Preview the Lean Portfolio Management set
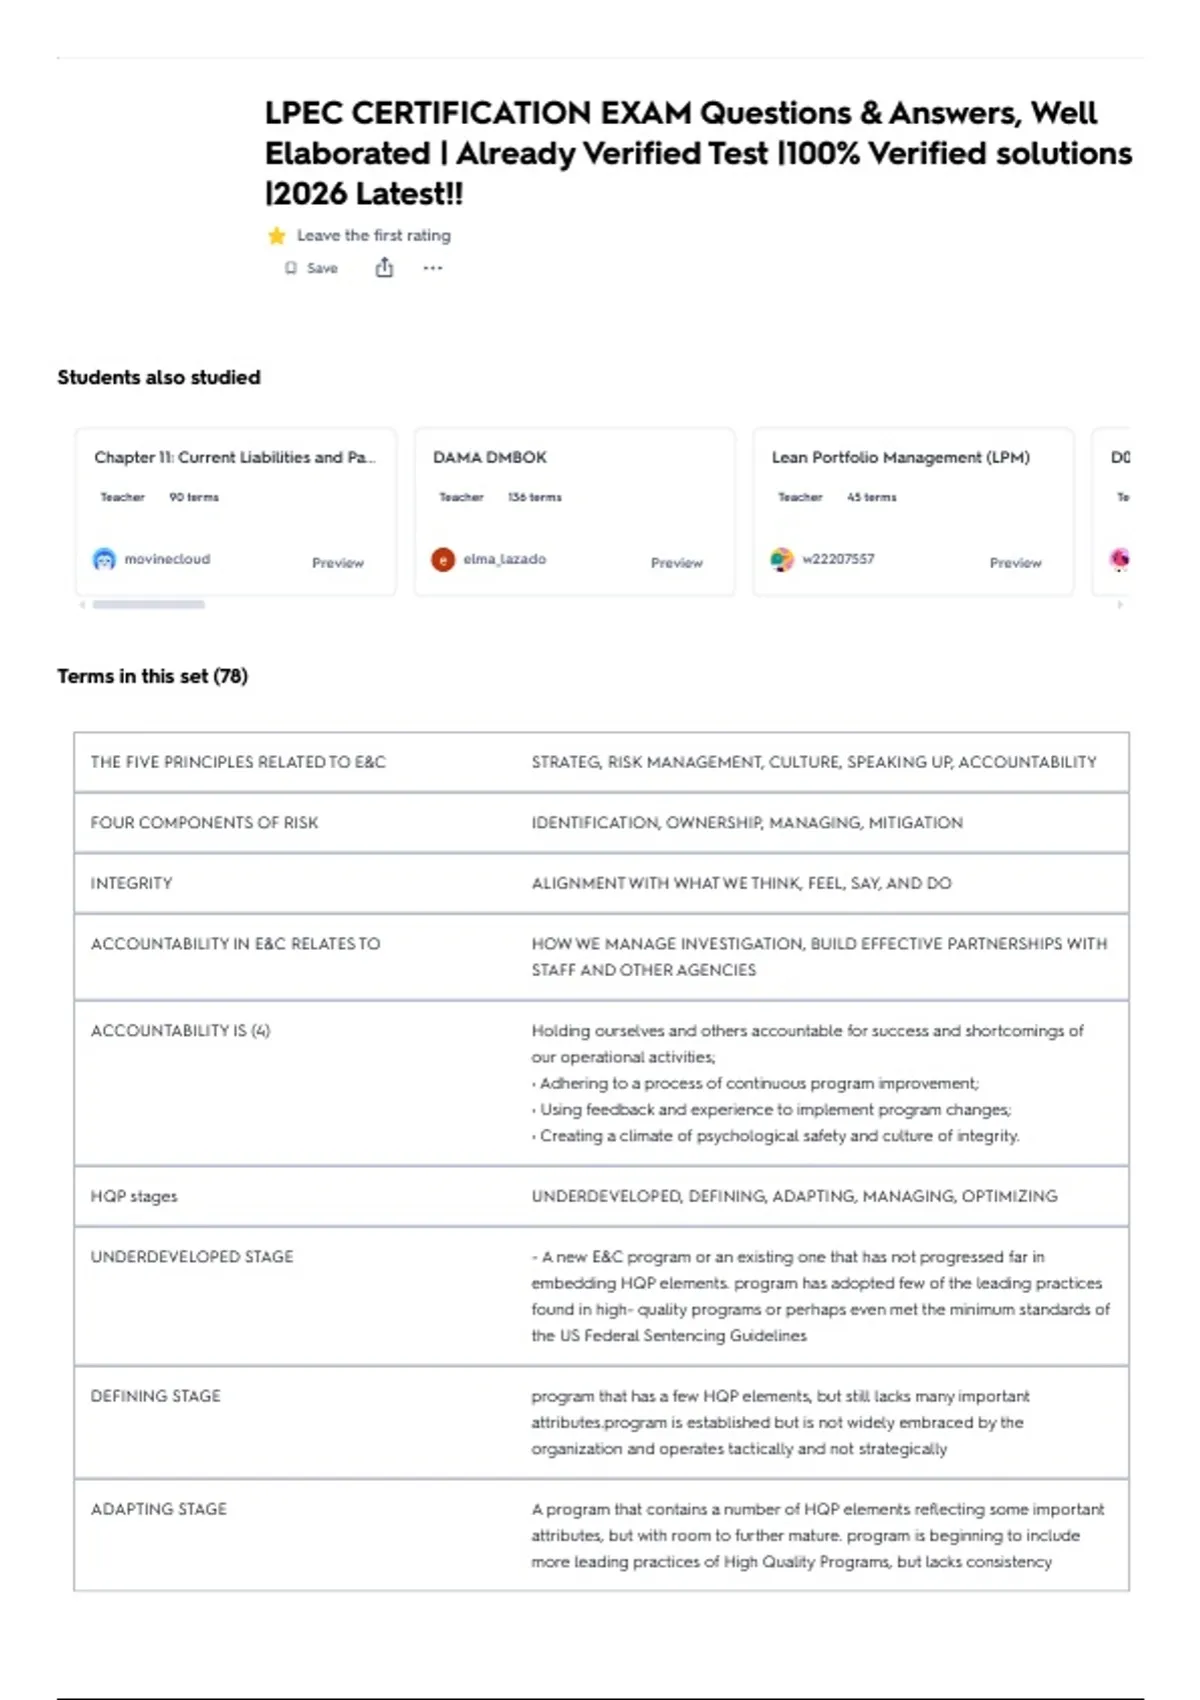 coord(1015,563)
